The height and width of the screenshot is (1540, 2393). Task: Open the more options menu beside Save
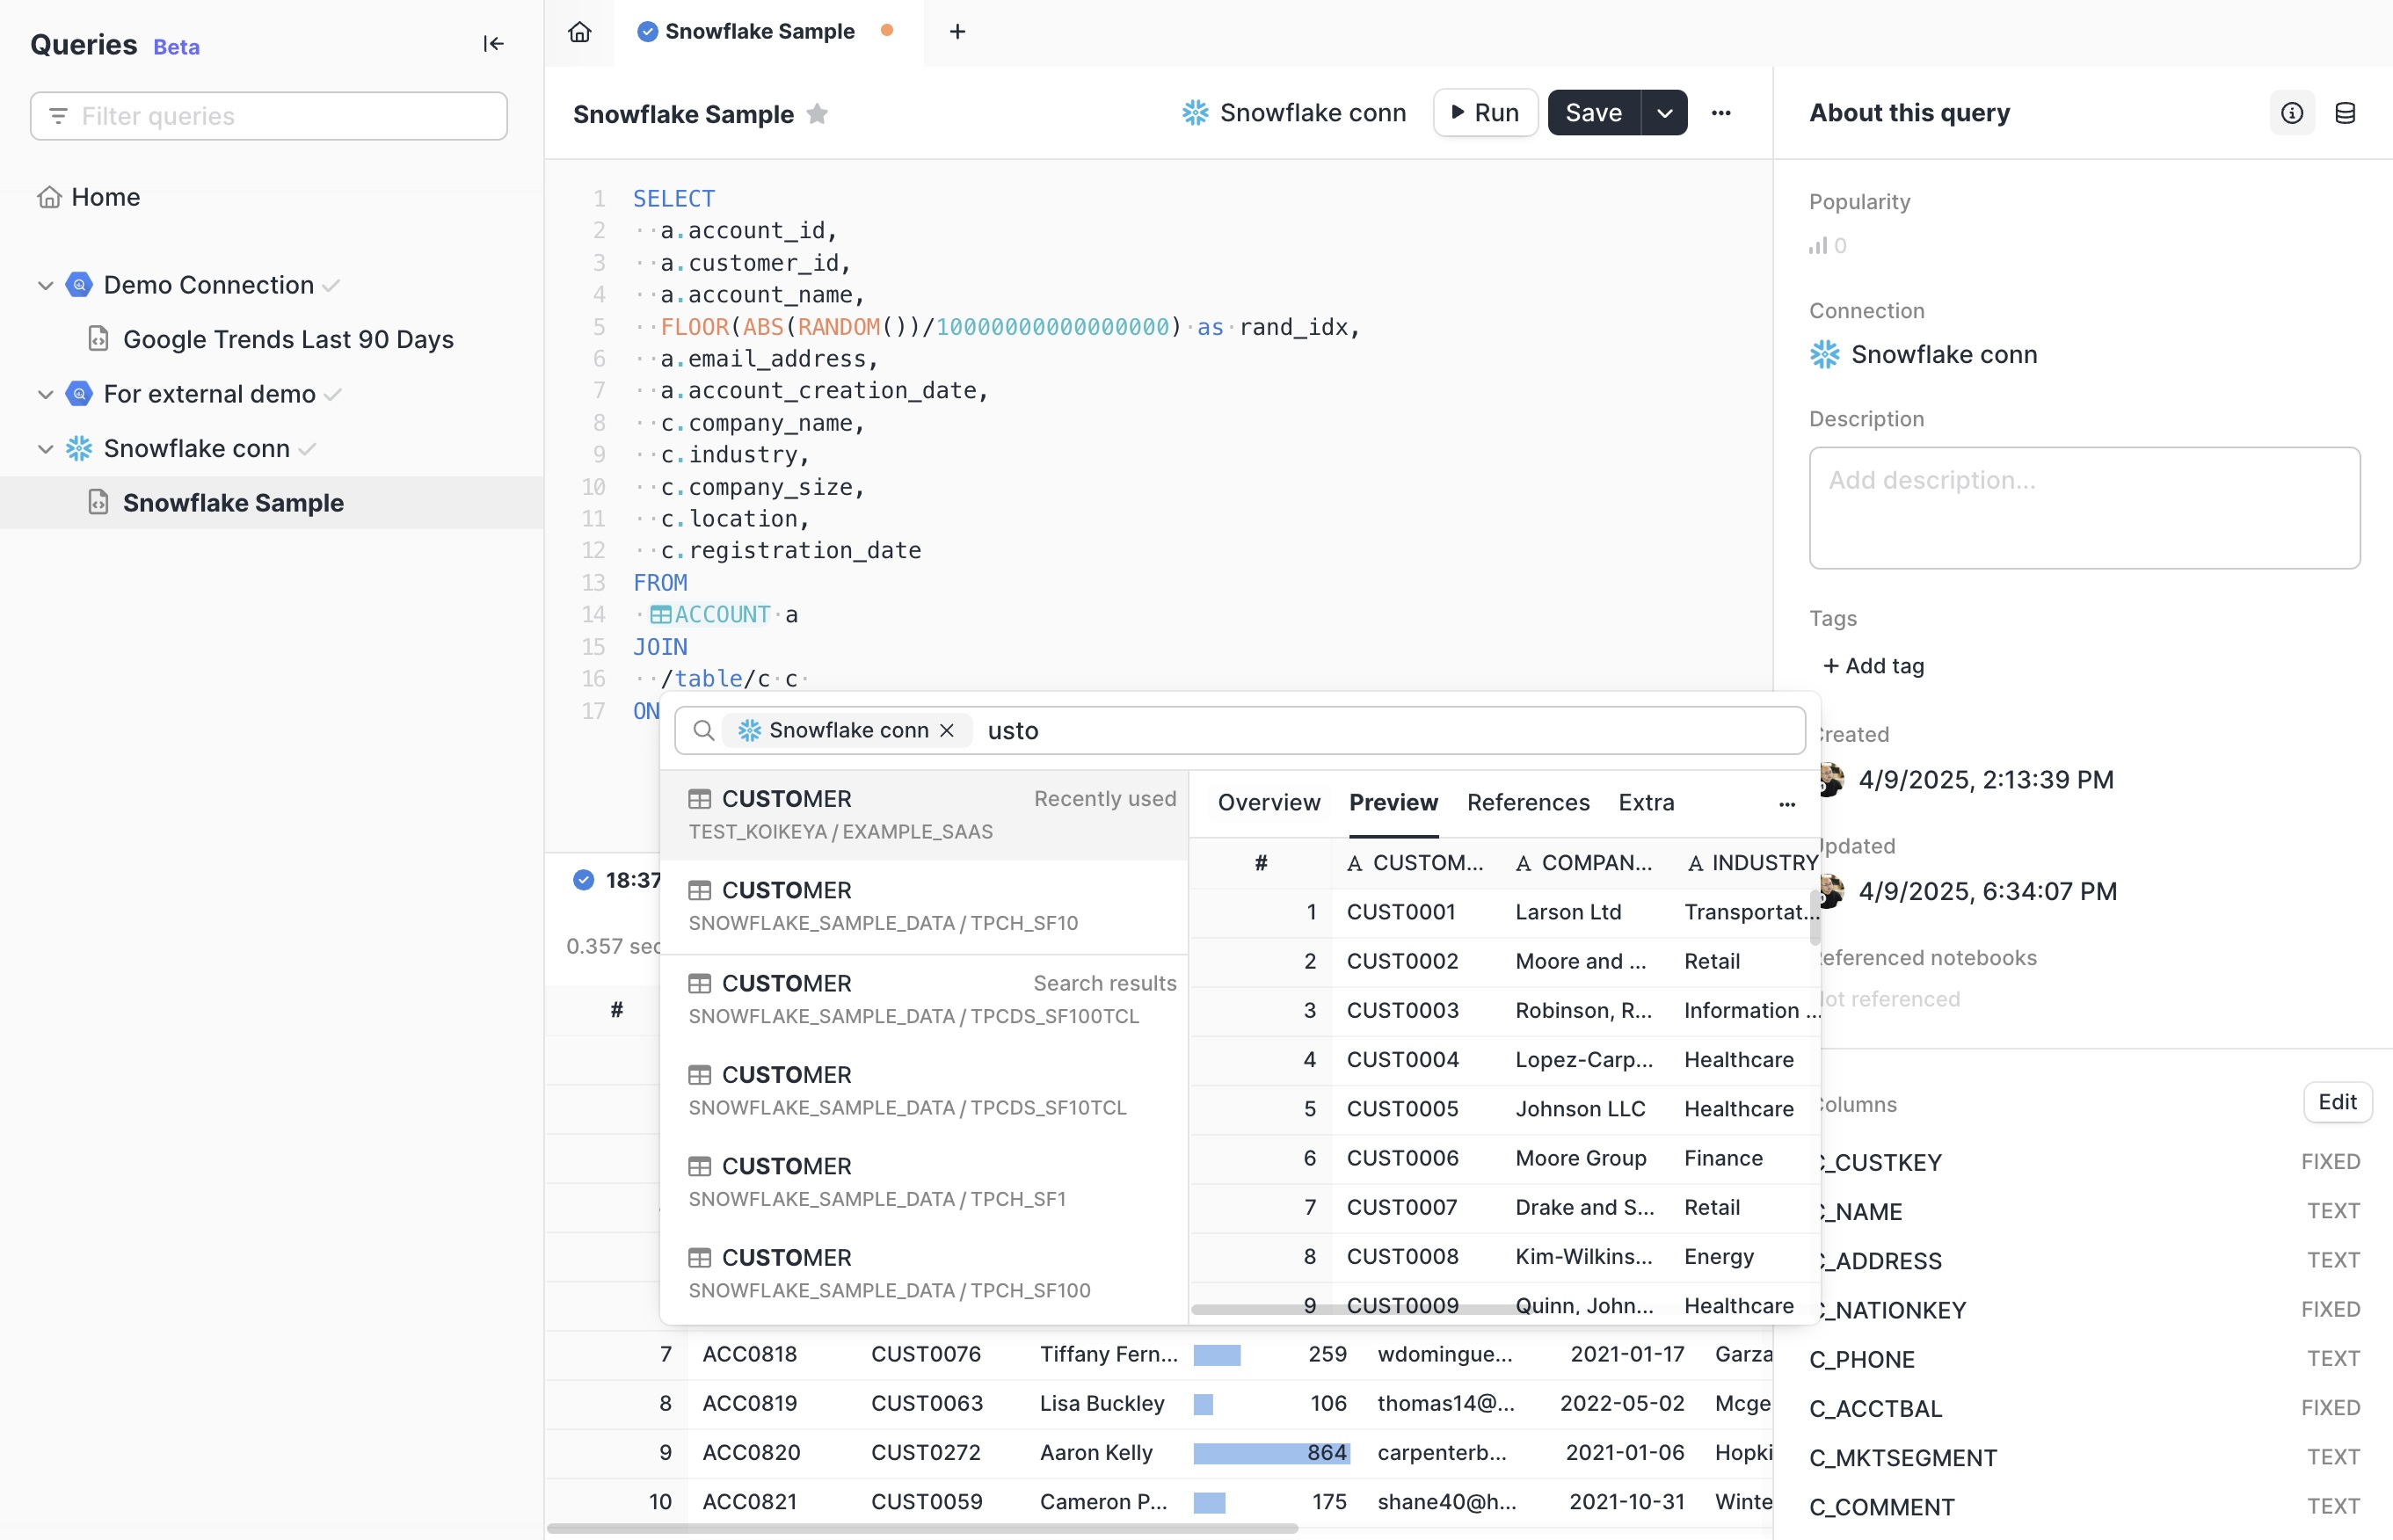click(x=1721, y=113)
